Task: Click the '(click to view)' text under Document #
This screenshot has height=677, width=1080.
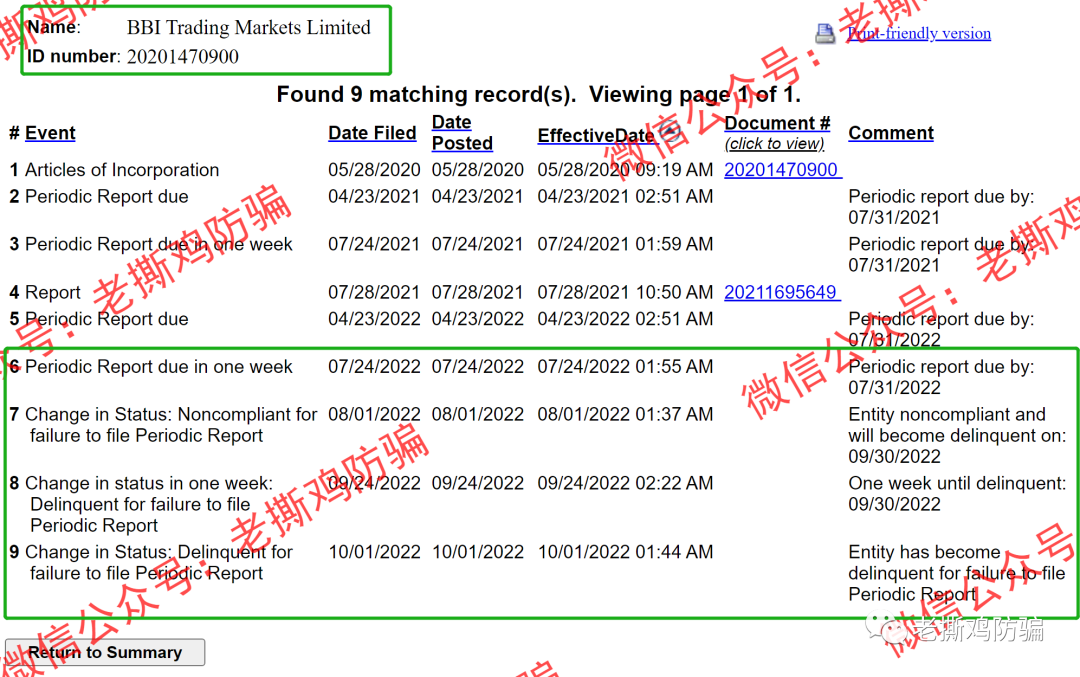Action: tap(774, 143)
